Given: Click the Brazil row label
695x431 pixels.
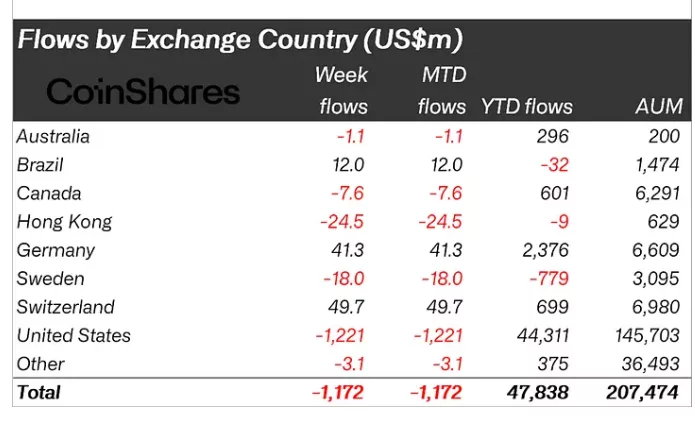Looking at the screenshot, I should (39, 164).
